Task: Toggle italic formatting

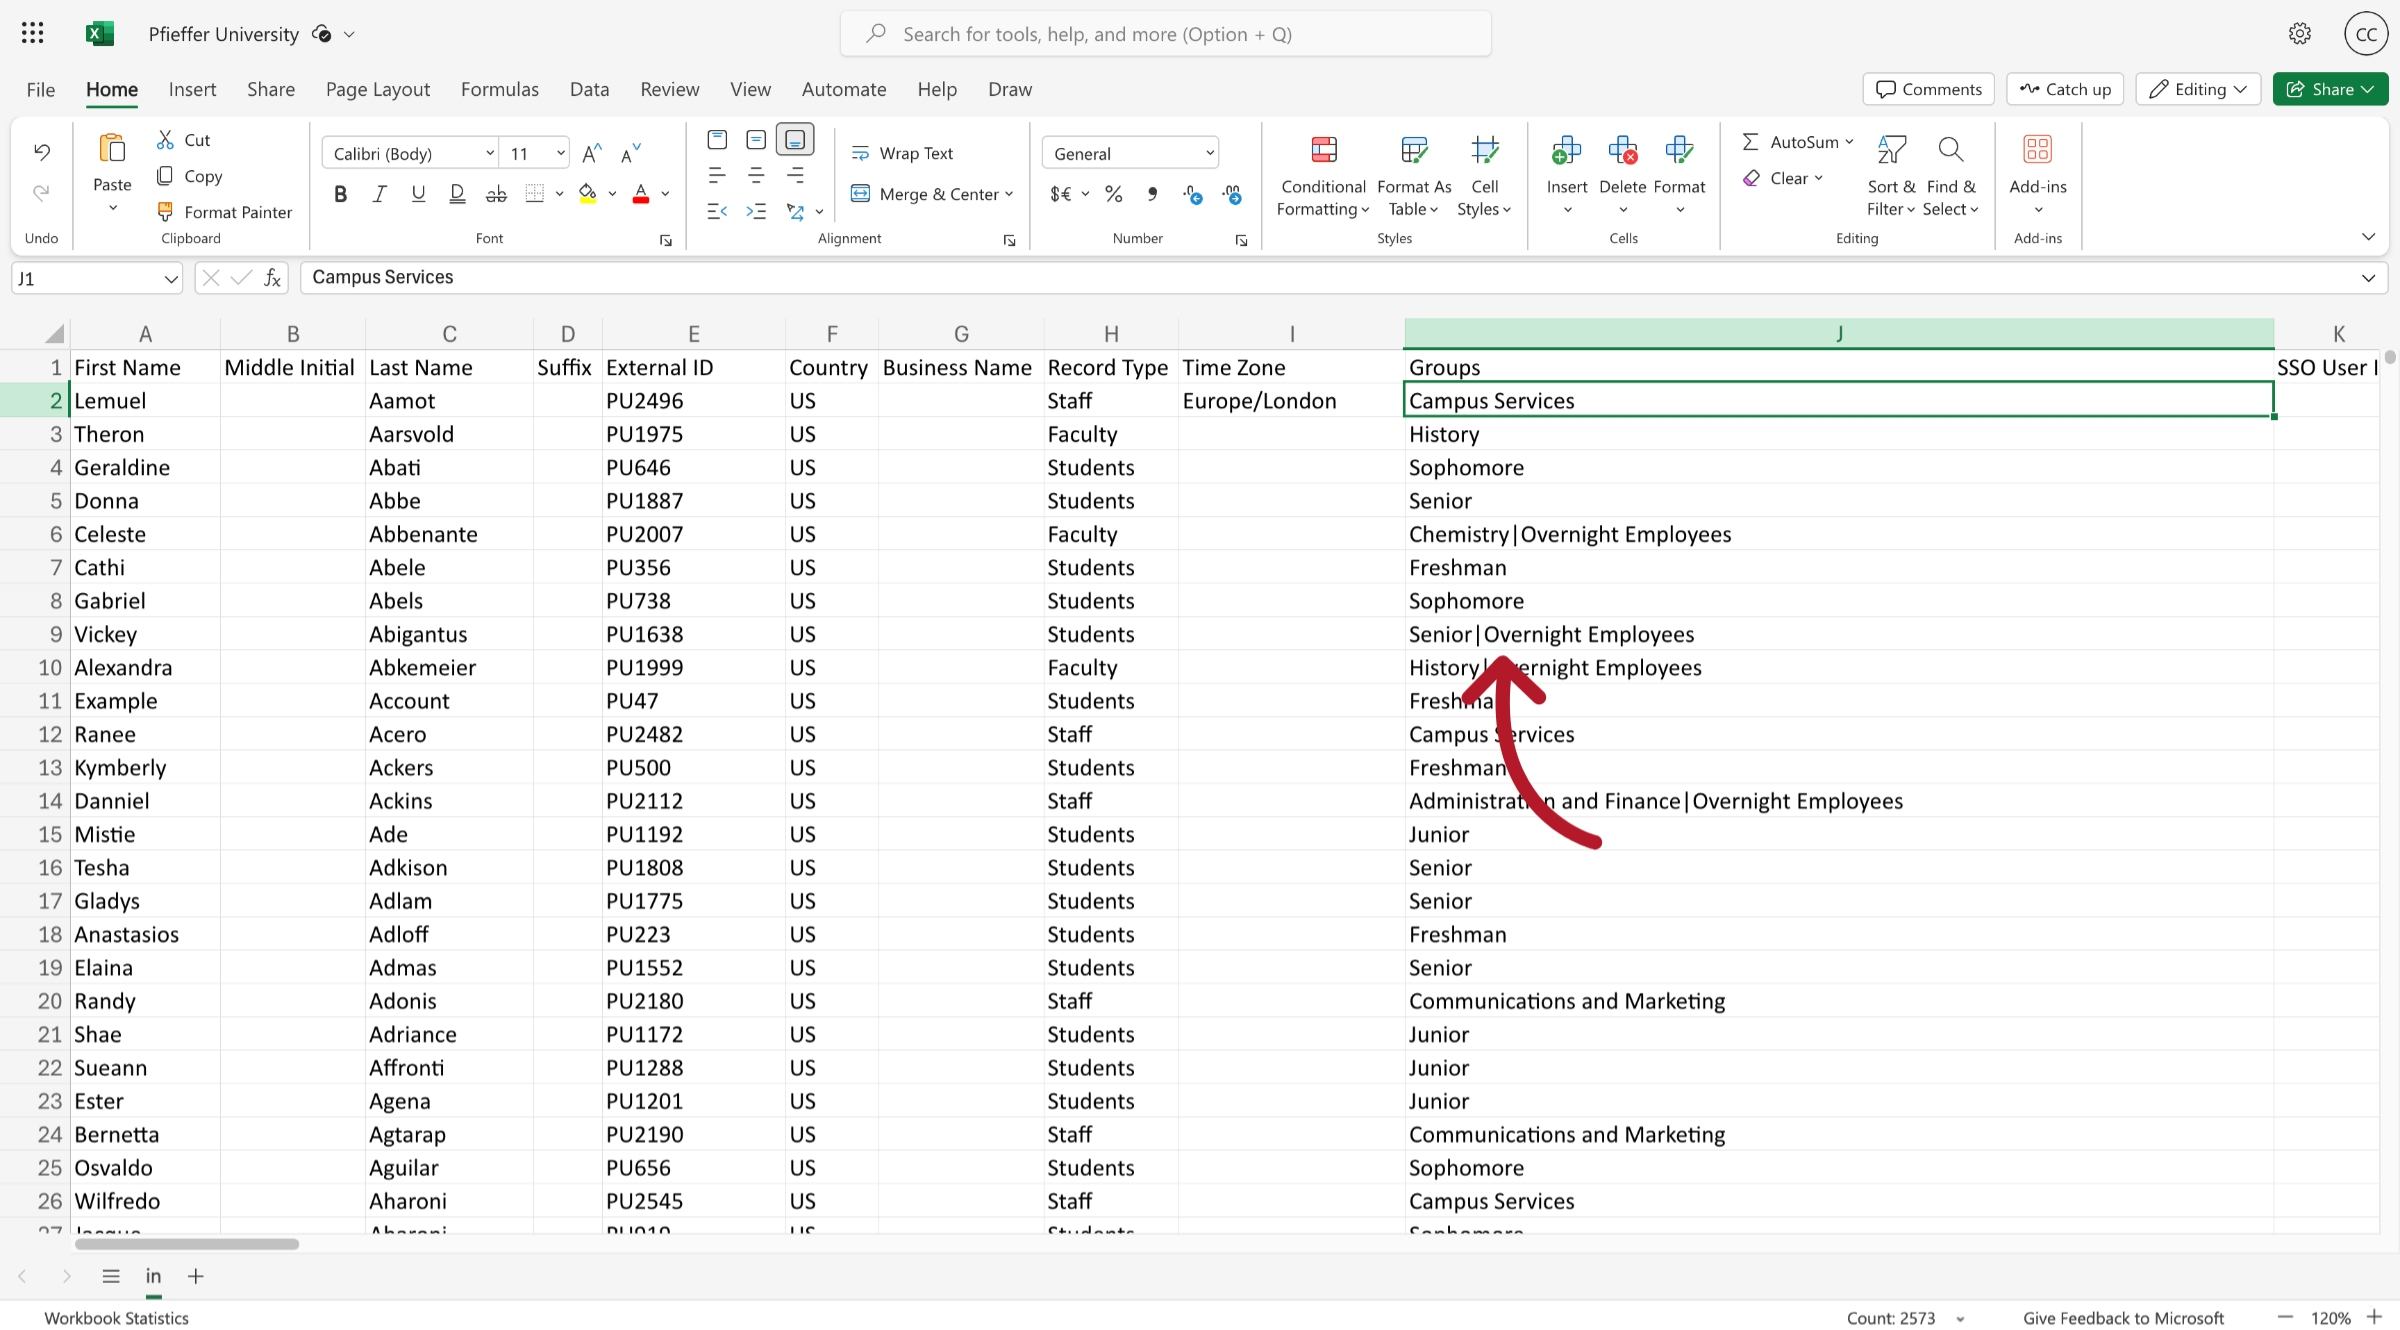Action: click(379, 194)
